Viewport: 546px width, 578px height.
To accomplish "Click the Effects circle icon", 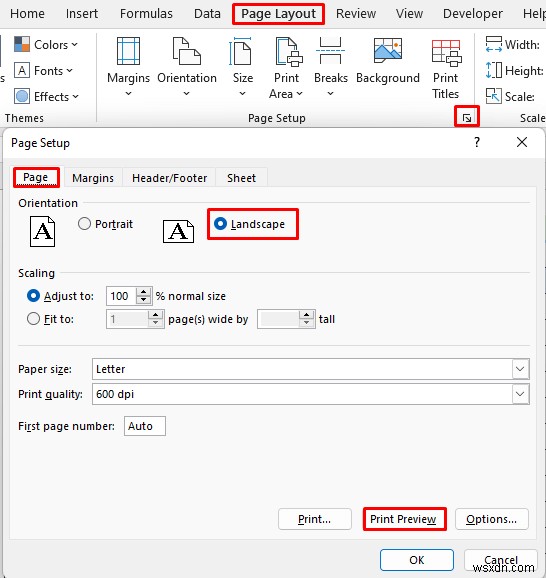I will point(22,96).
